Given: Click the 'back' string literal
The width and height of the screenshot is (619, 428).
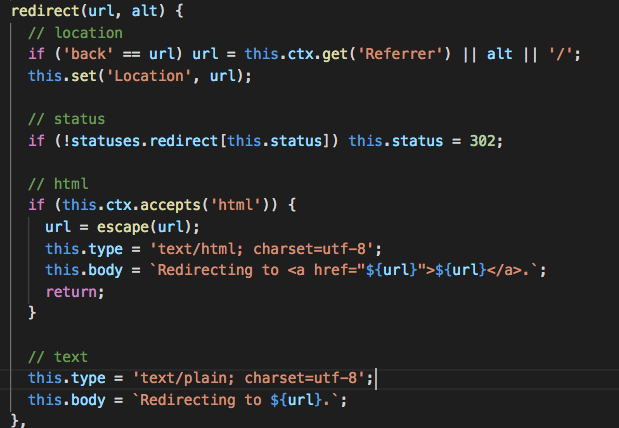Looking at the screenshot, I should [x=88, y=54].
